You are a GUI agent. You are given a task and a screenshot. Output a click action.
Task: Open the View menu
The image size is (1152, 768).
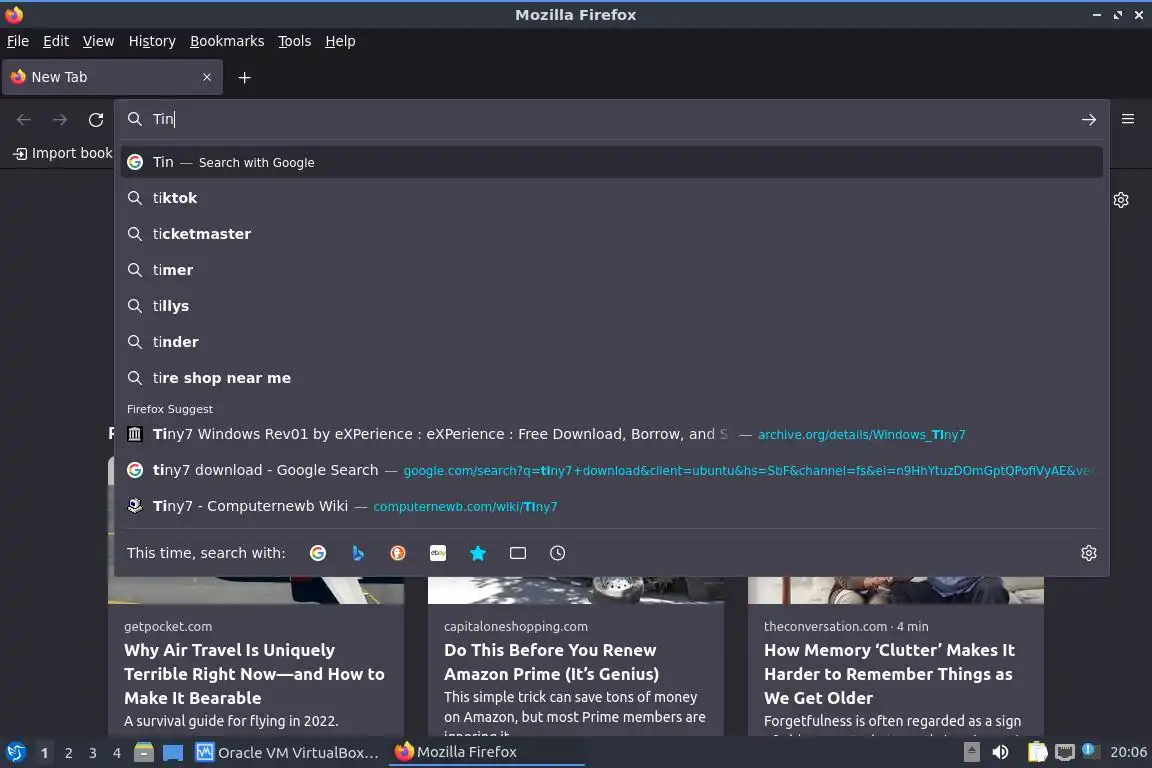pyautogui.click(x=98, y=41)
